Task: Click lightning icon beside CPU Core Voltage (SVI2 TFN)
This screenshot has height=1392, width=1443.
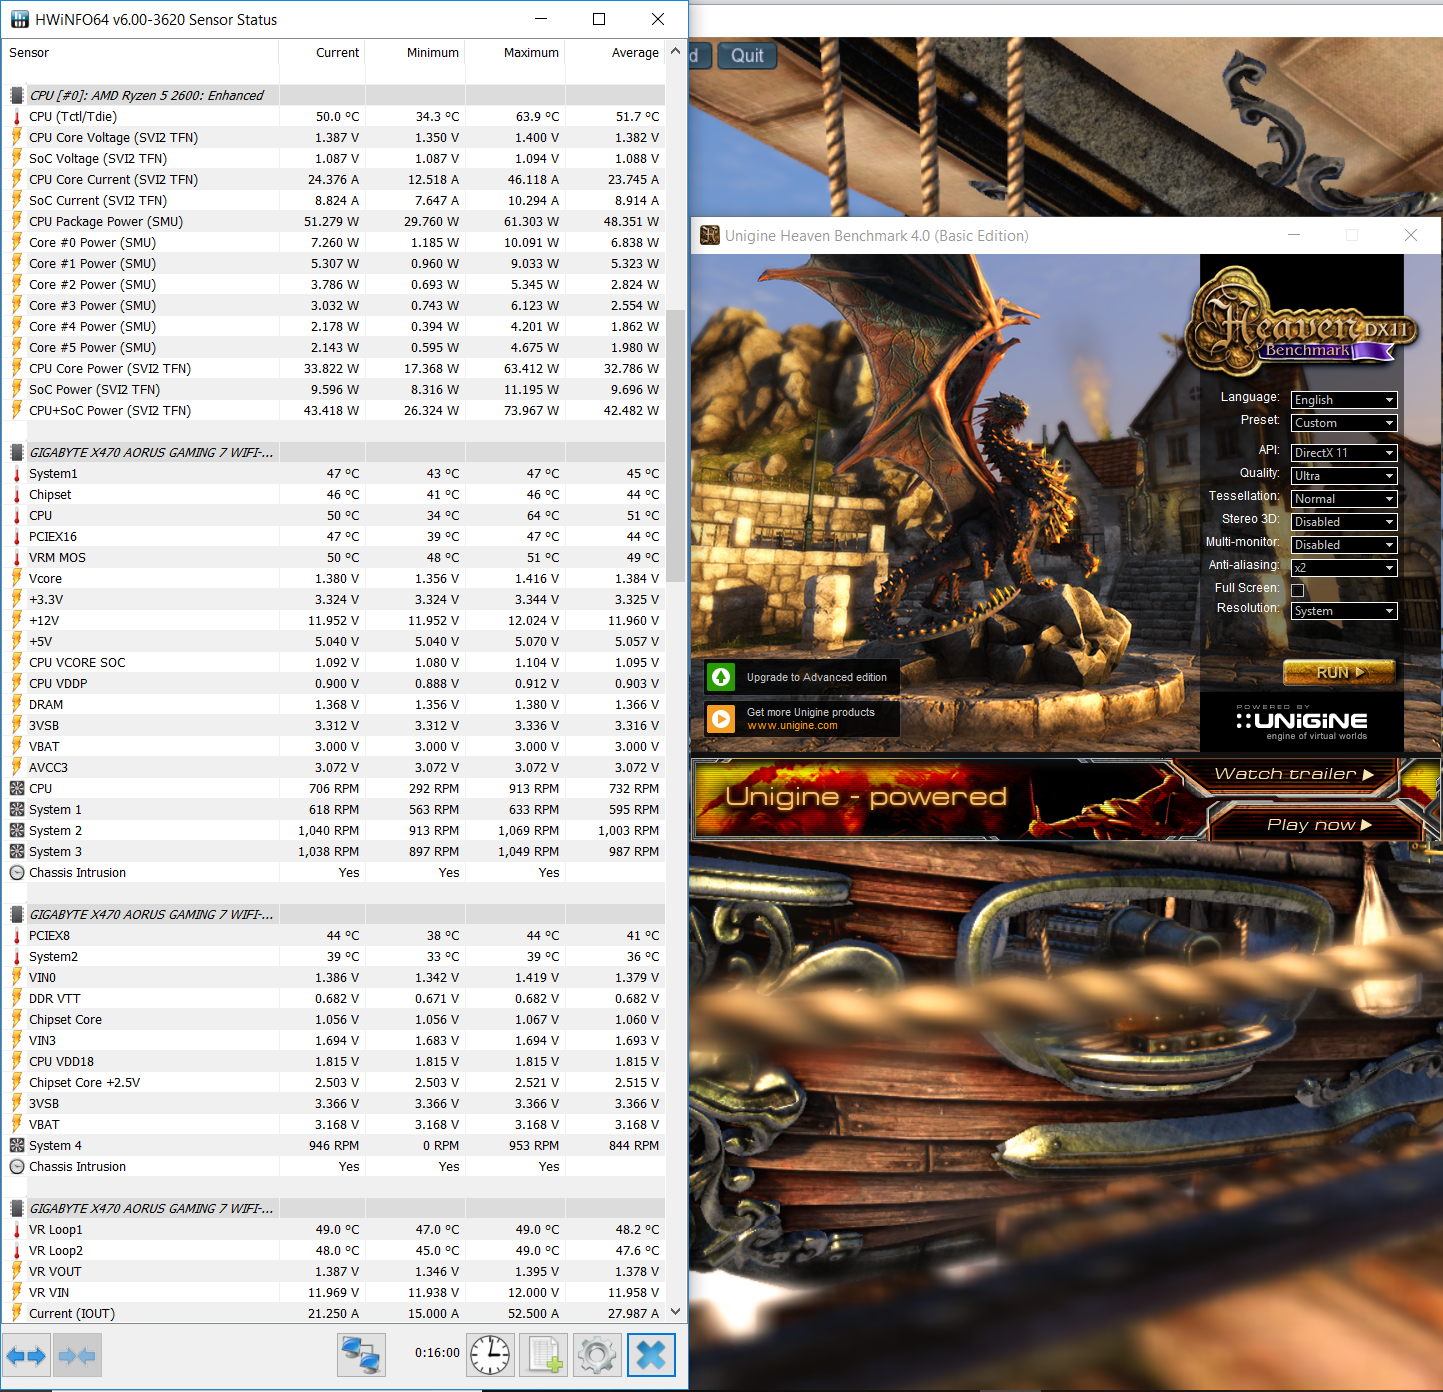Action: point(17,138)
